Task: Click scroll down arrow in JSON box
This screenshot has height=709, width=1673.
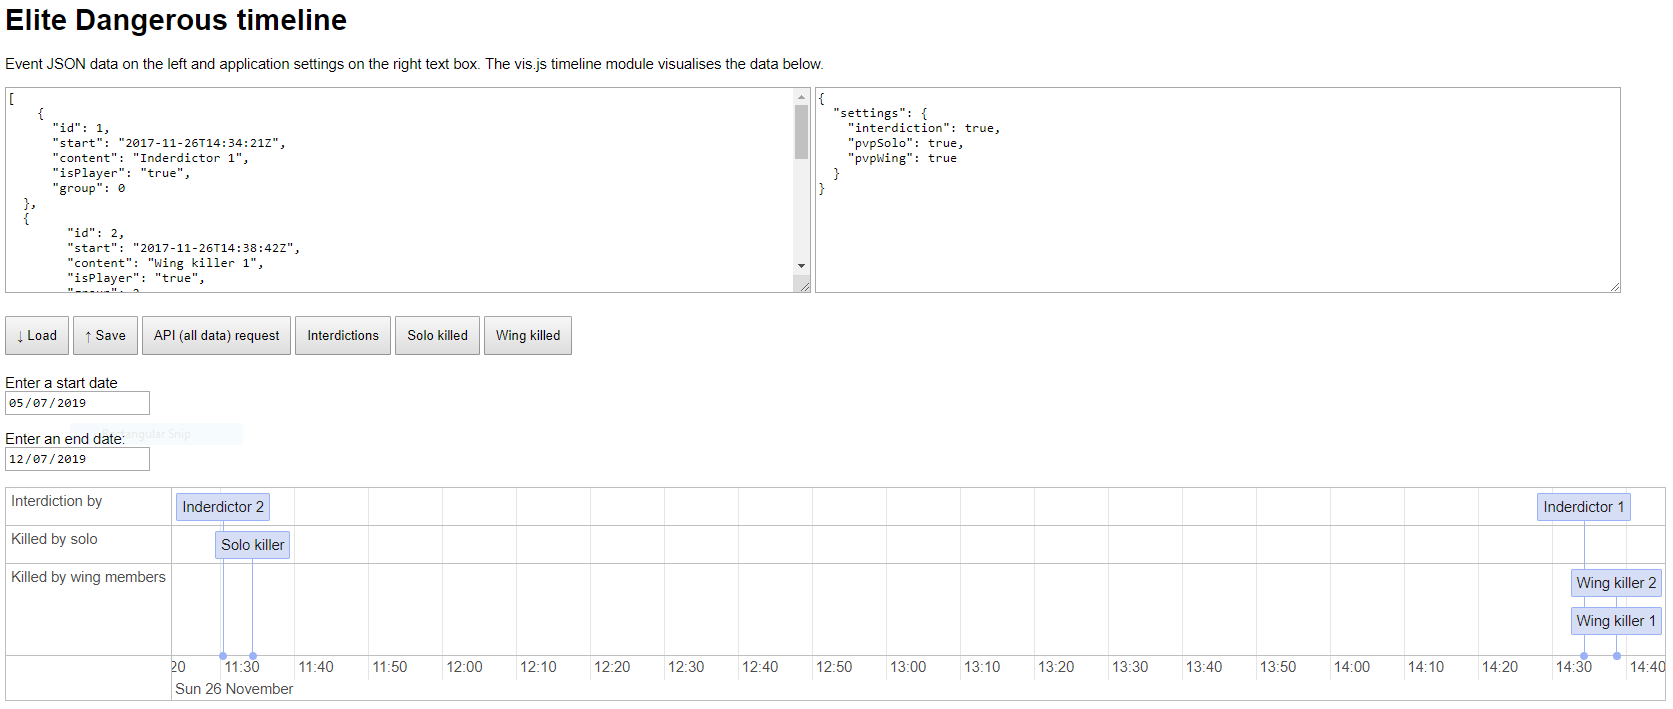Action: 801,266
